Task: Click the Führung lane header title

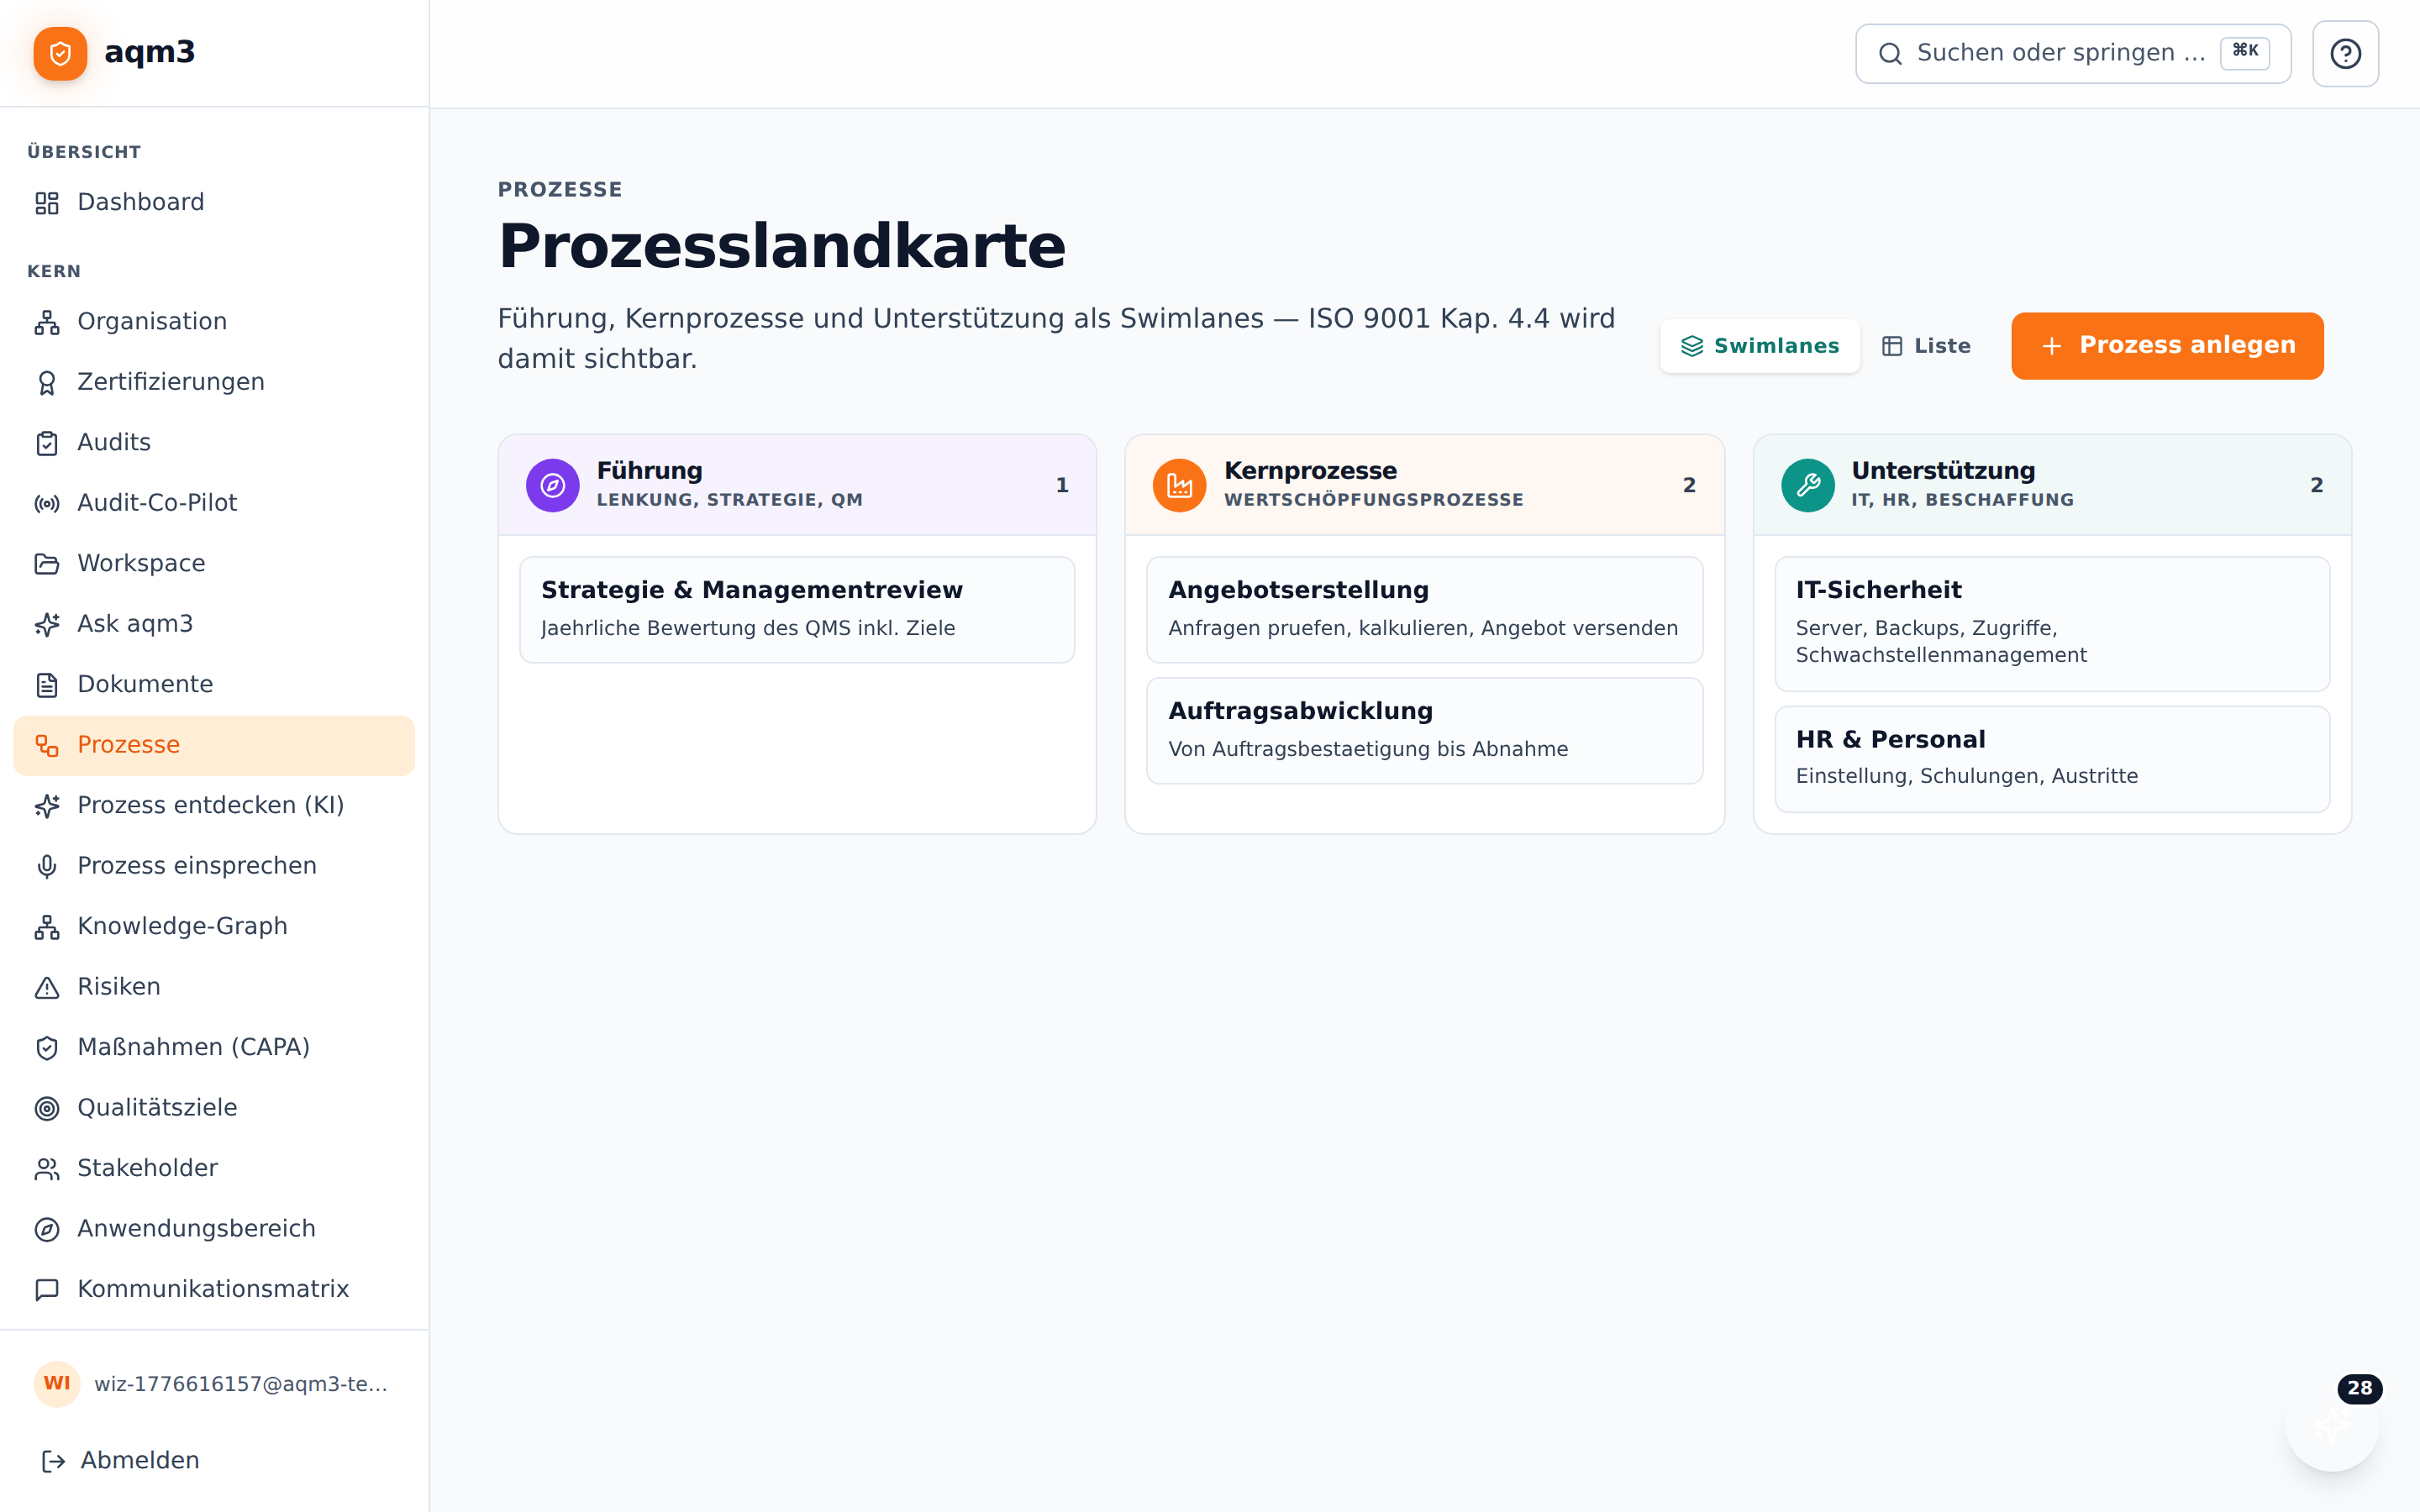Action: [x=649, y=471]
